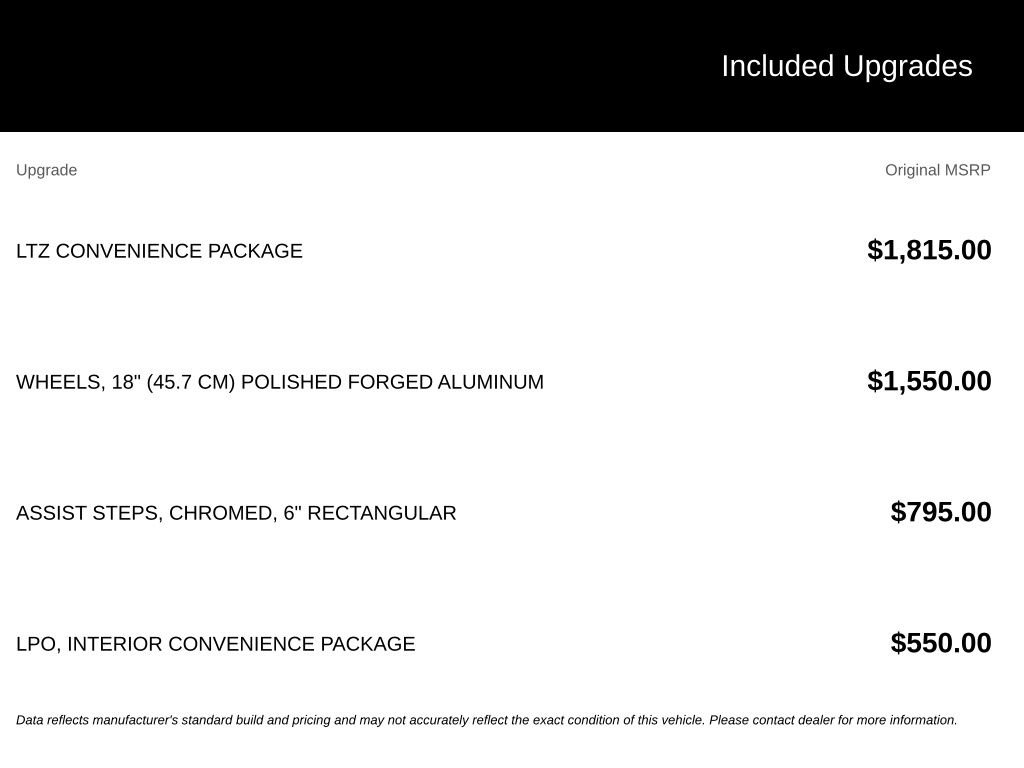Click the 'Please contact dealer' disclaimer sentence
Viewport: 1024px width, 768px height.
point(833,720)
